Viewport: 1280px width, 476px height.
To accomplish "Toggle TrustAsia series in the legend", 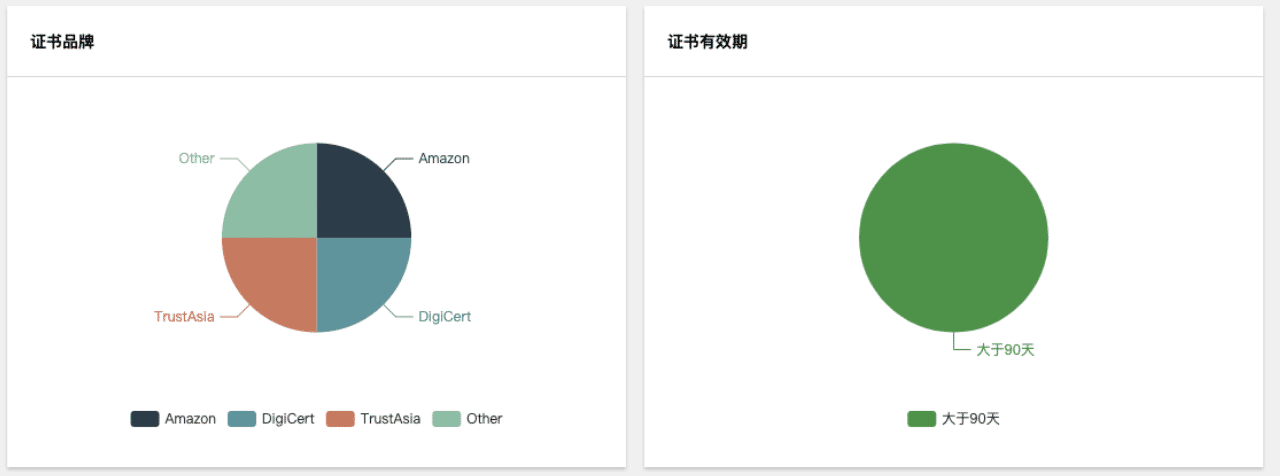I will 374,419.
